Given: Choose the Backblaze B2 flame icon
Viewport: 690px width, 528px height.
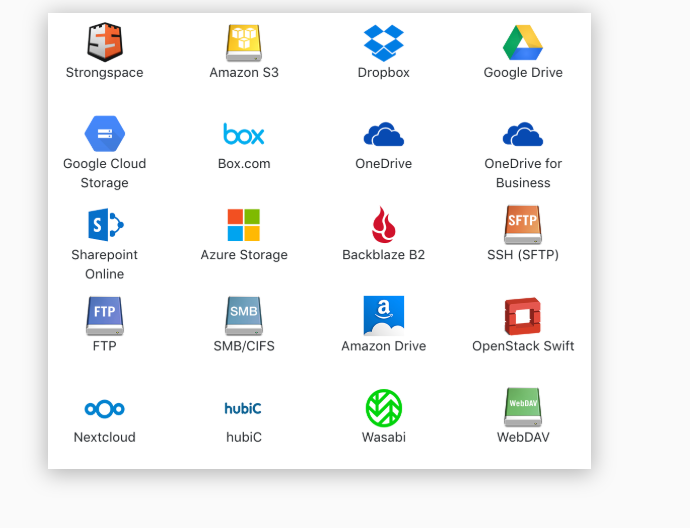Looking at the screenshot, I should pos(384,224).
